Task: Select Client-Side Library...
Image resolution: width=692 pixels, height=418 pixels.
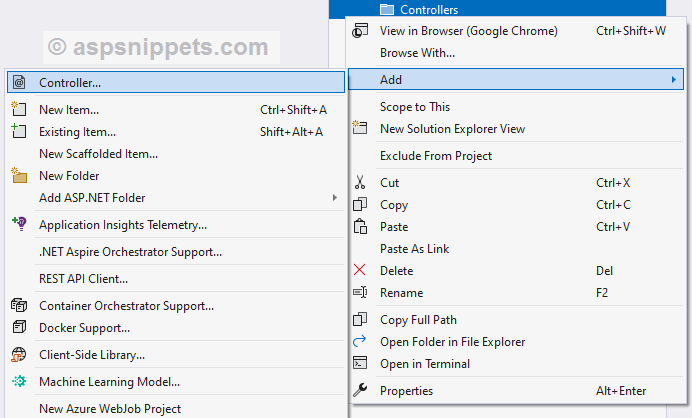Action: pos(176,355)
